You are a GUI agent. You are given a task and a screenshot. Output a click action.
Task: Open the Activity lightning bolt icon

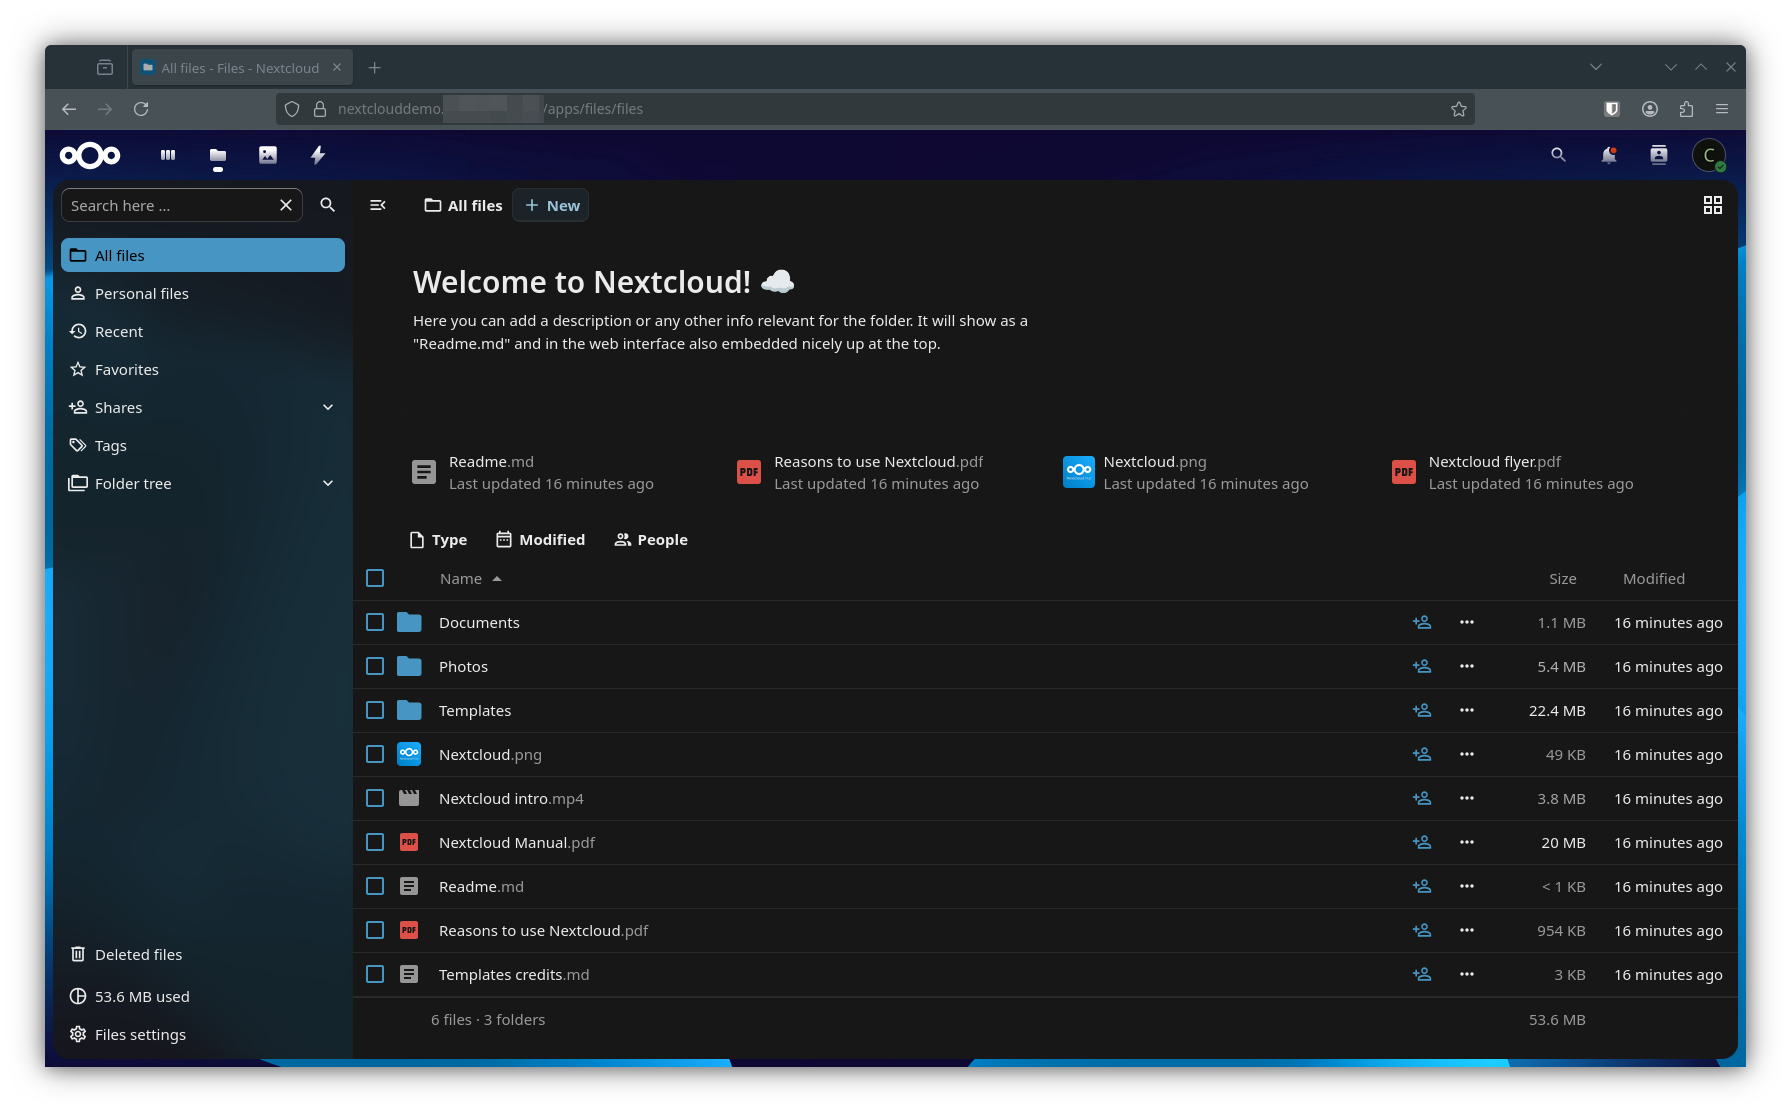(318, 155)
